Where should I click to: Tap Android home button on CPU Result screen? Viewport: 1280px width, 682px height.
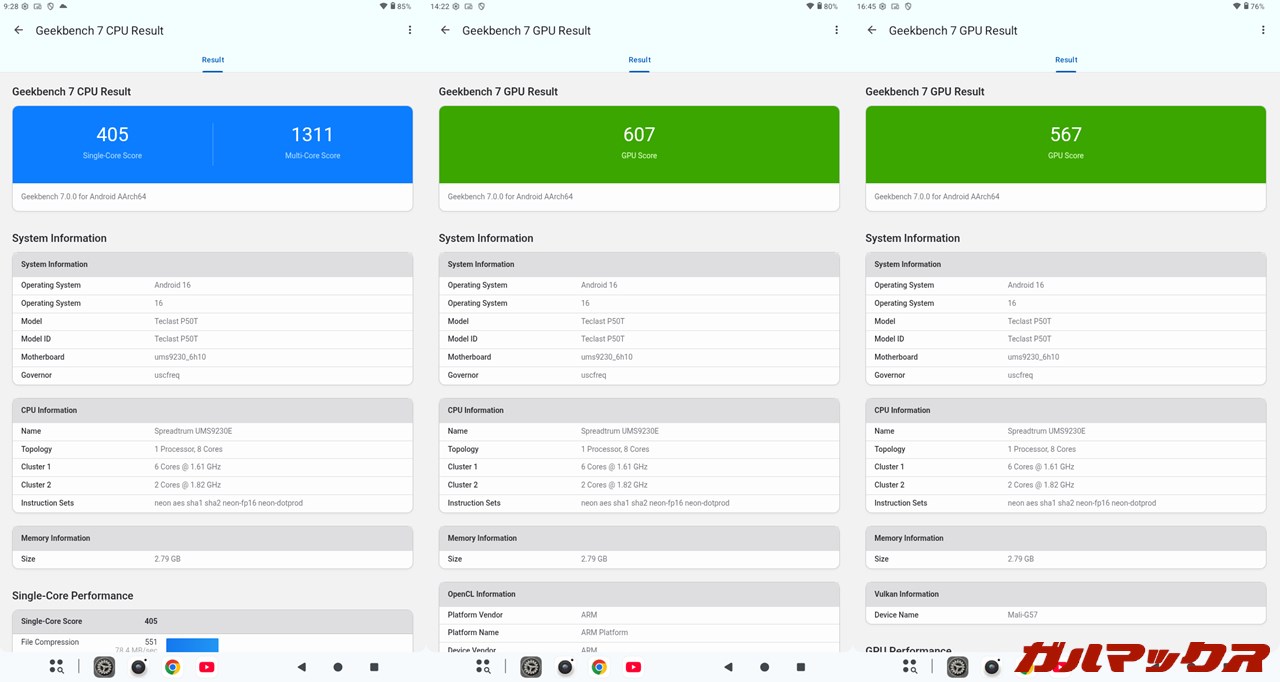tap(338, 667)
